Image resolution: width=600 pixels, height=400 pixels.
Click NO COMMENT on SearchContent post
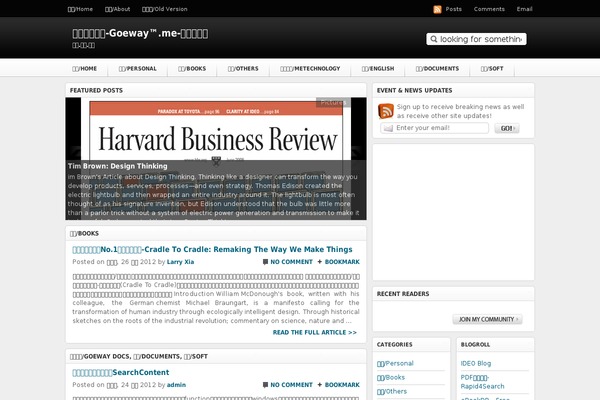[291, 385]
